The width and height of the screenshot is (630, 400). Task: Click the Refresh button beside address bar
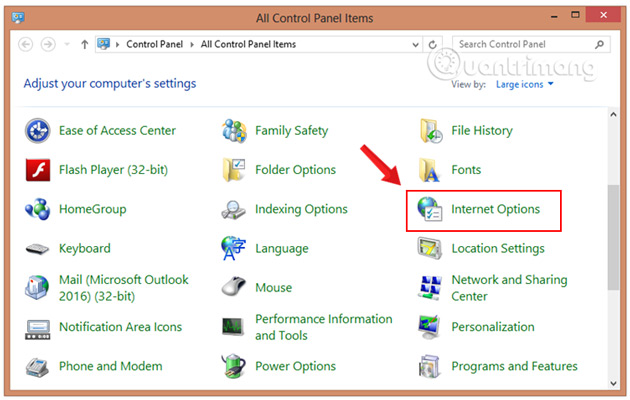(x=433, y=45)
